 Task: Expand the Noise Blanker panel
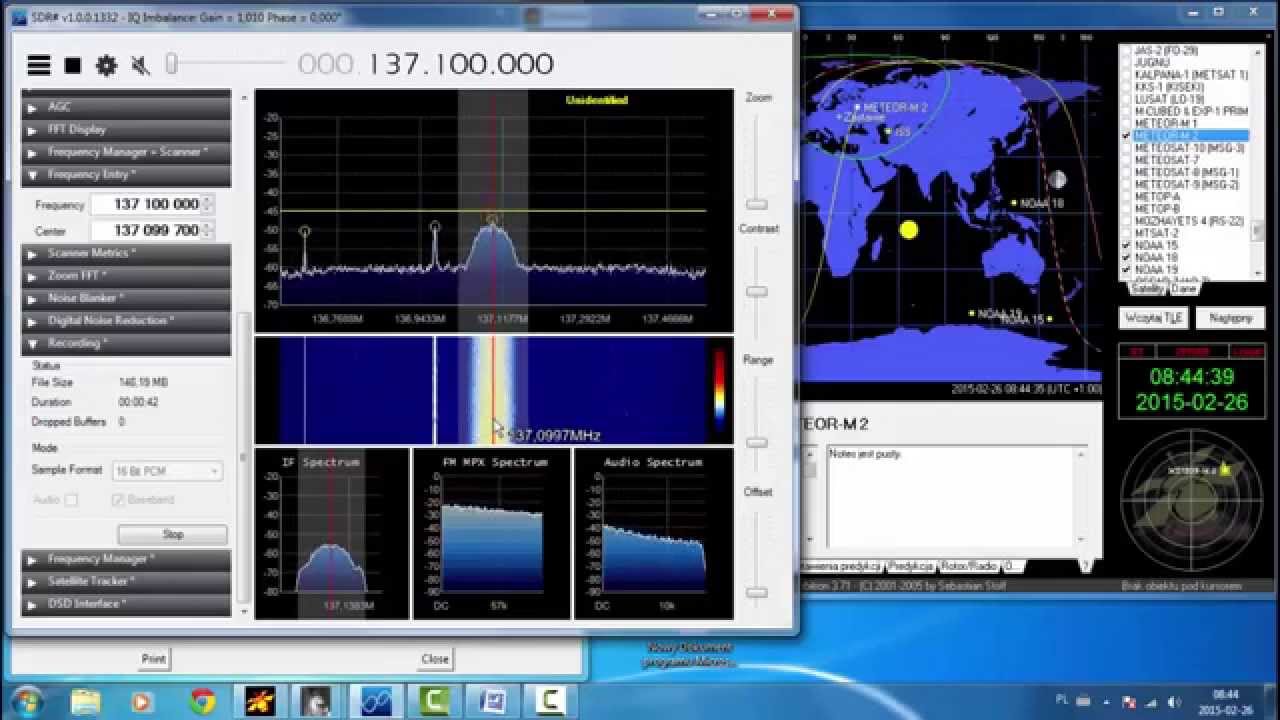[x=126, y=298]
